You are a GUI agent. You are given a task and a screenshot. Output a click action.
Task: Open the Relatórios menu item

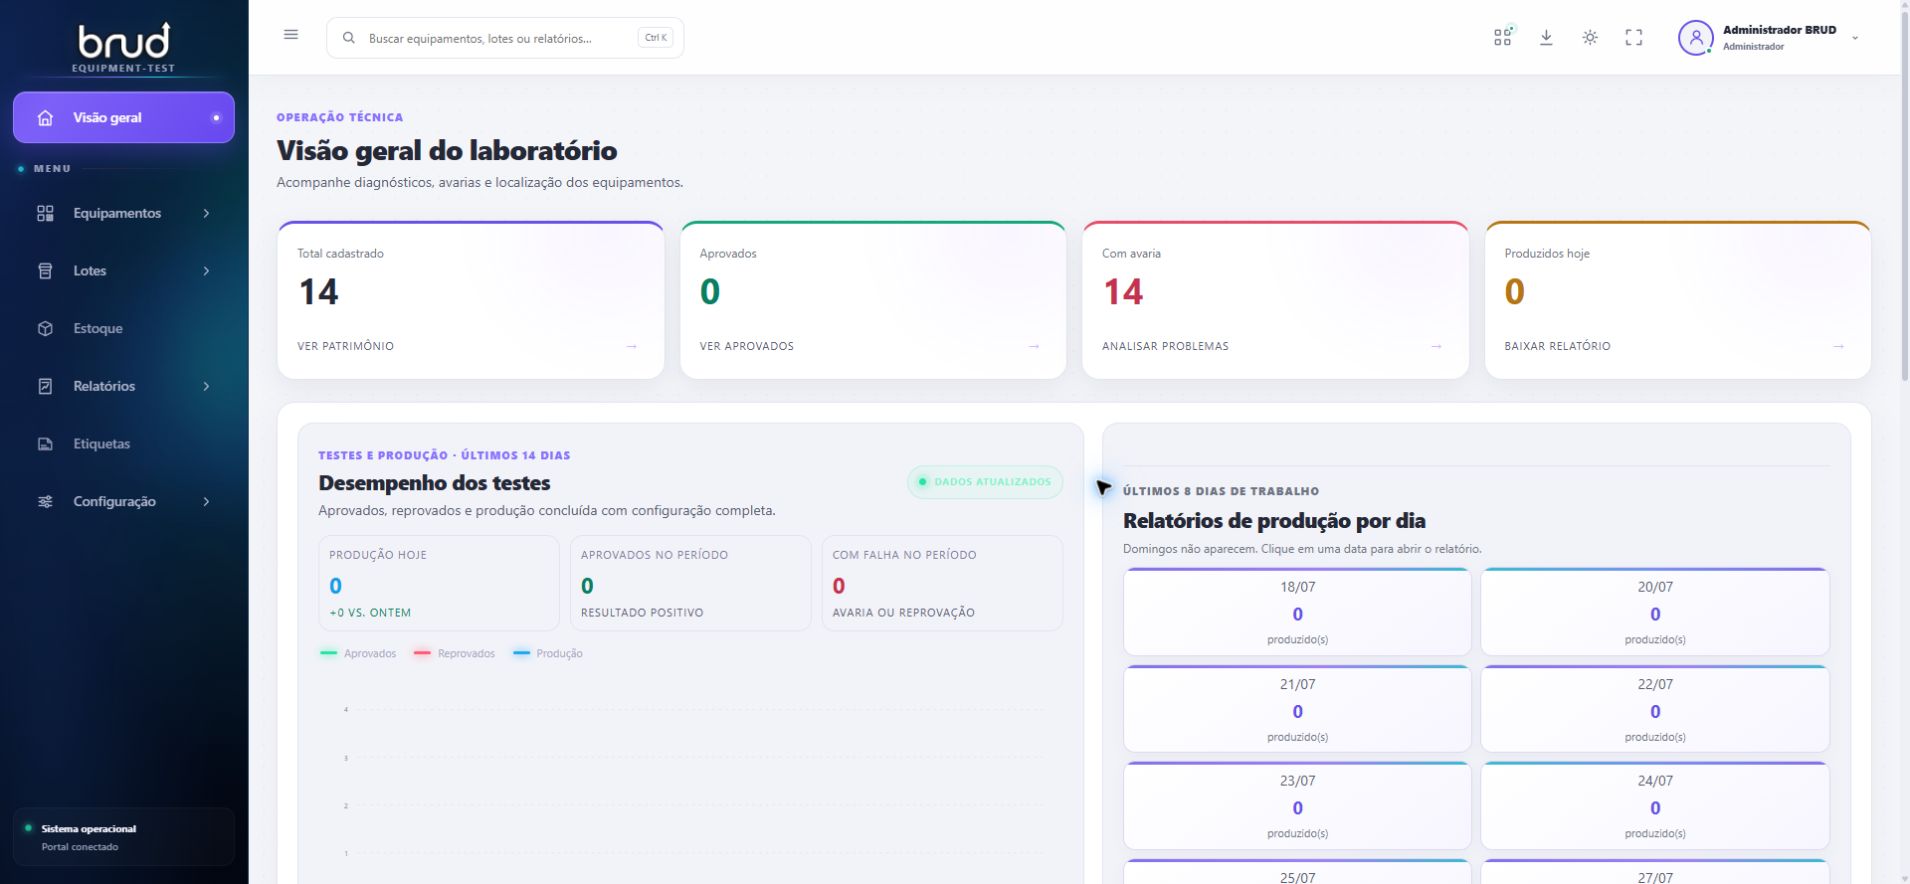tap(124, 386)
